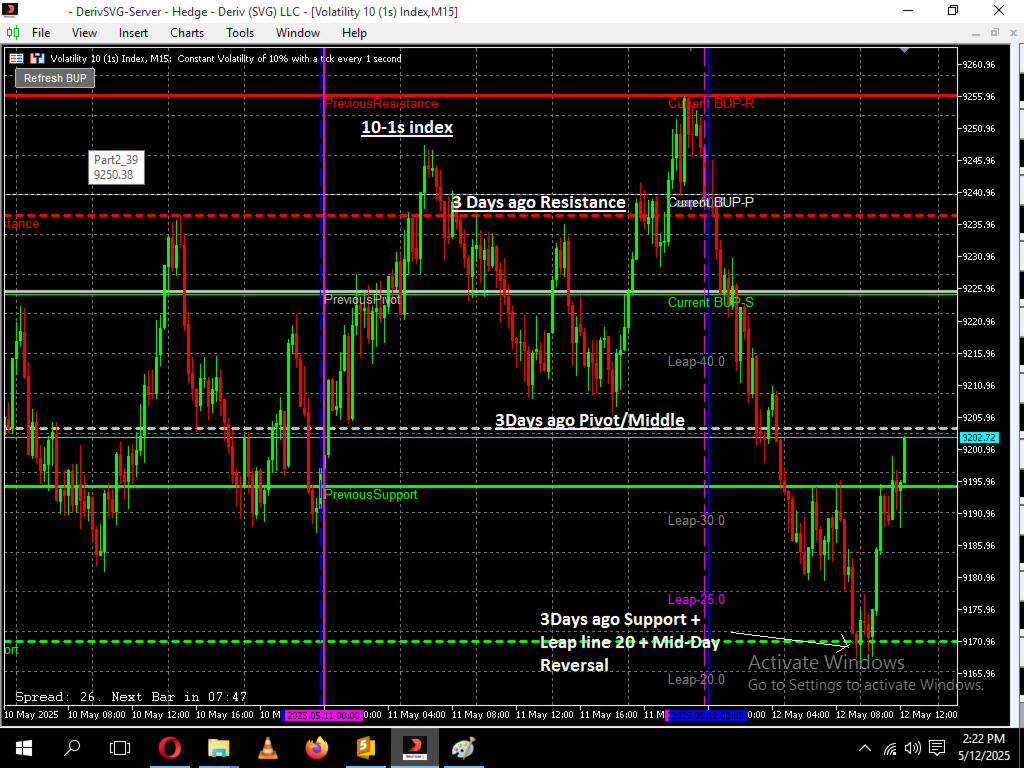Minimize the inner chart window
The width and height of the screenshot is (1024, 768).
[x=976, y=33]
